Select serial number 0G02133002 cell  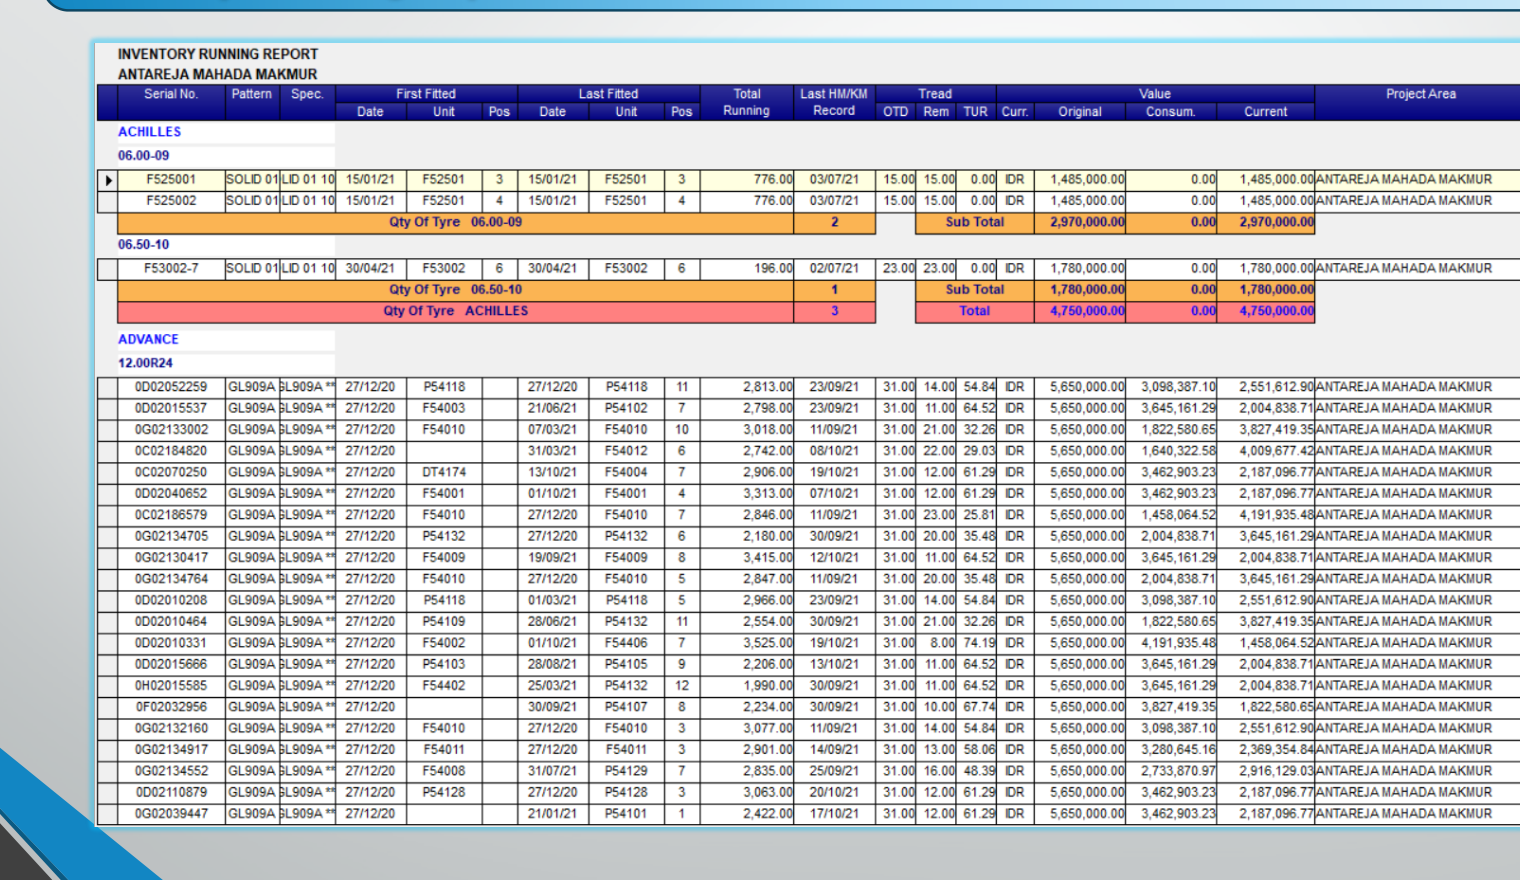tap(171, 430)
